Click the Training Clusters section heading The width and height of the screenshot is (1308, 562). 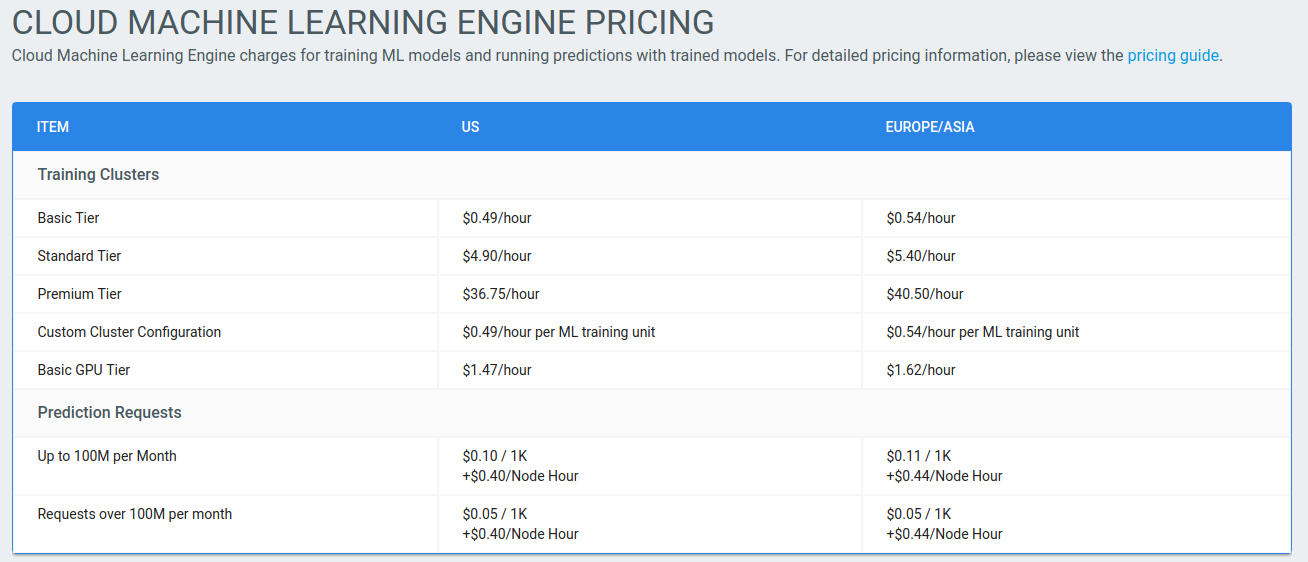98,175
